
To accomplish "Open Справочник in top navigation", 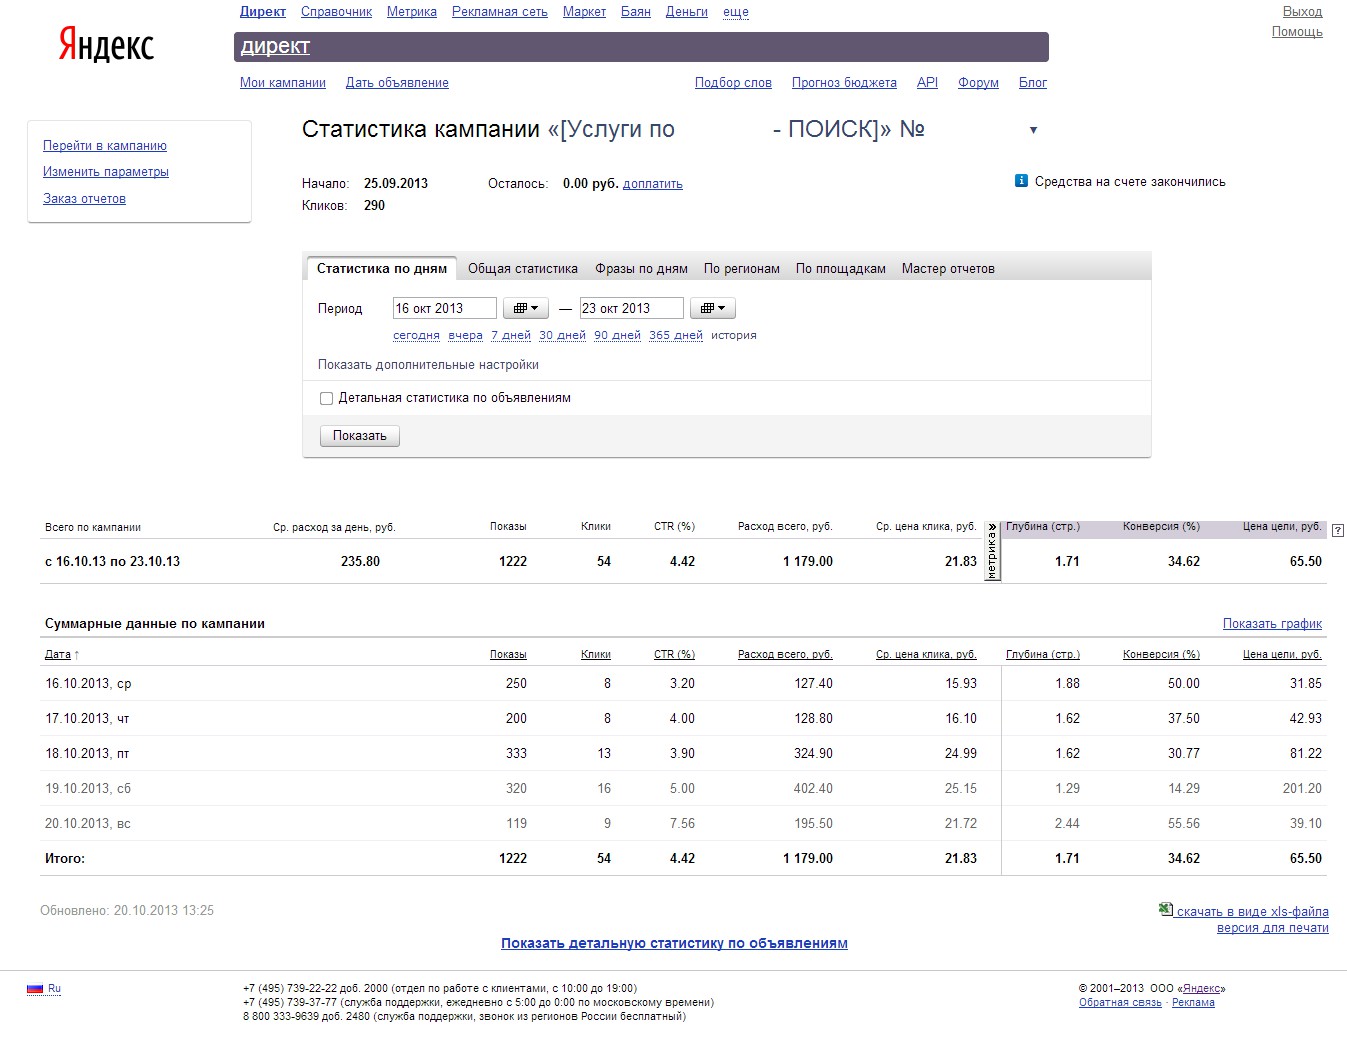I will click(x=336, y=12).
